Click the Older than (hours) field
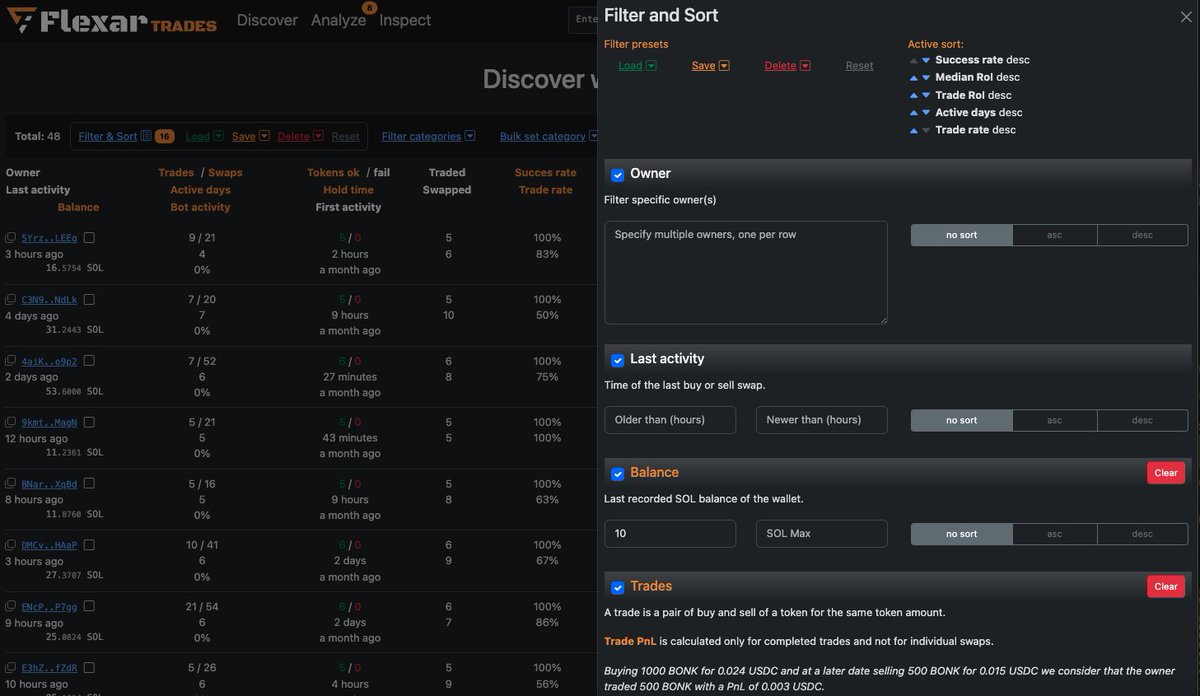 point(670,420)
